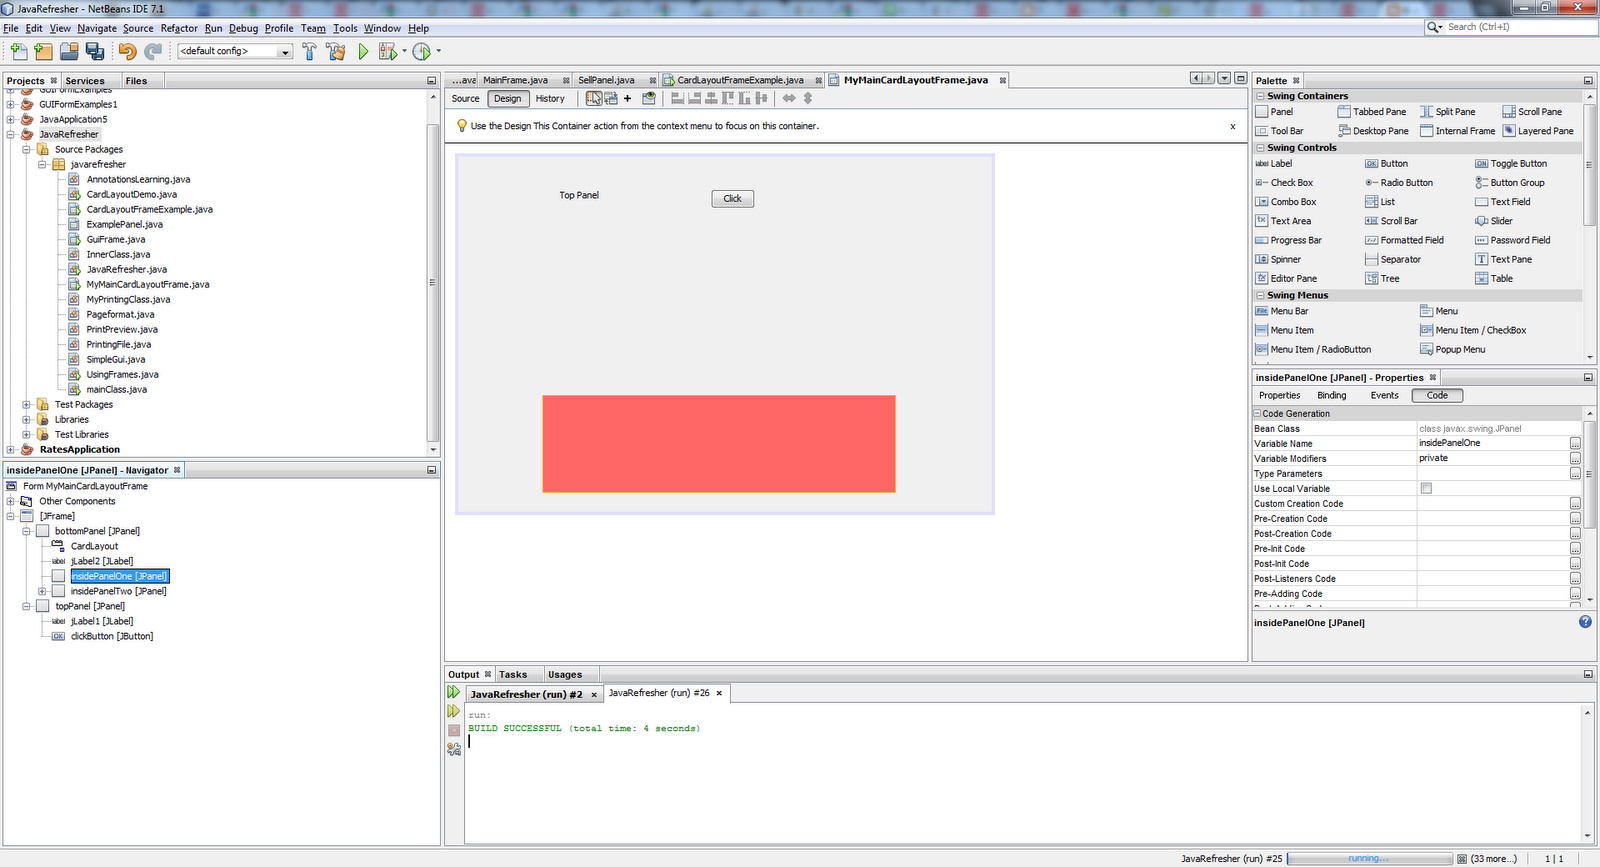Click the Variable Name value field
1600x867 pixels.
(x=1492, y=444)
